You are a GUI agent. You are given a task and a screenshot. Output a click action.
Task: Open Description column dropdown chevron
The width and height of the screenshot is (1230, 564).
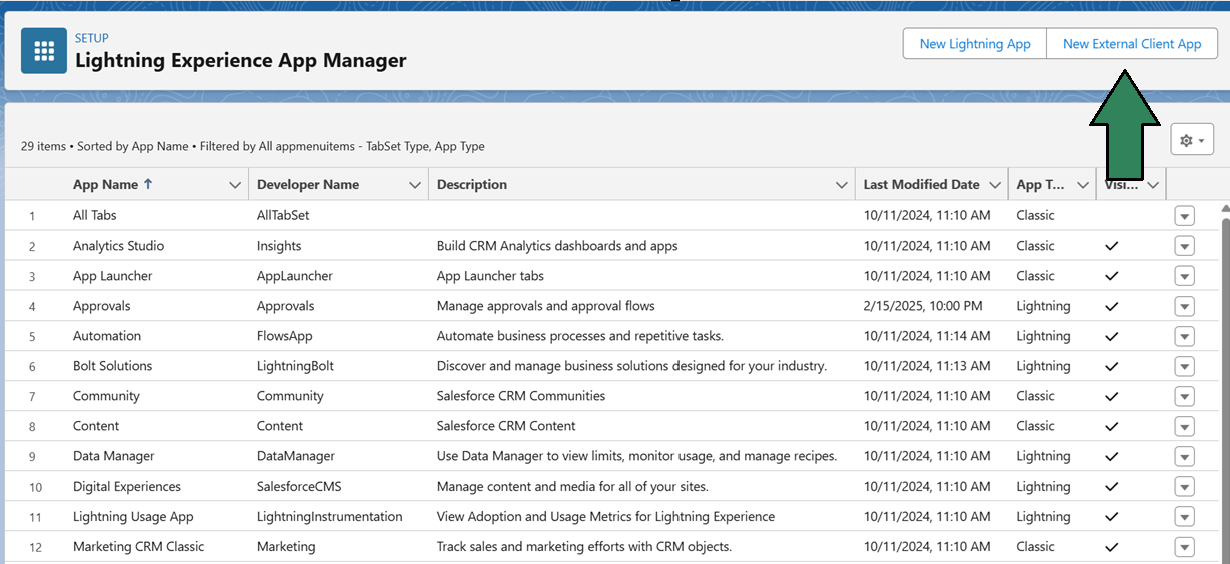pos(842,185)
